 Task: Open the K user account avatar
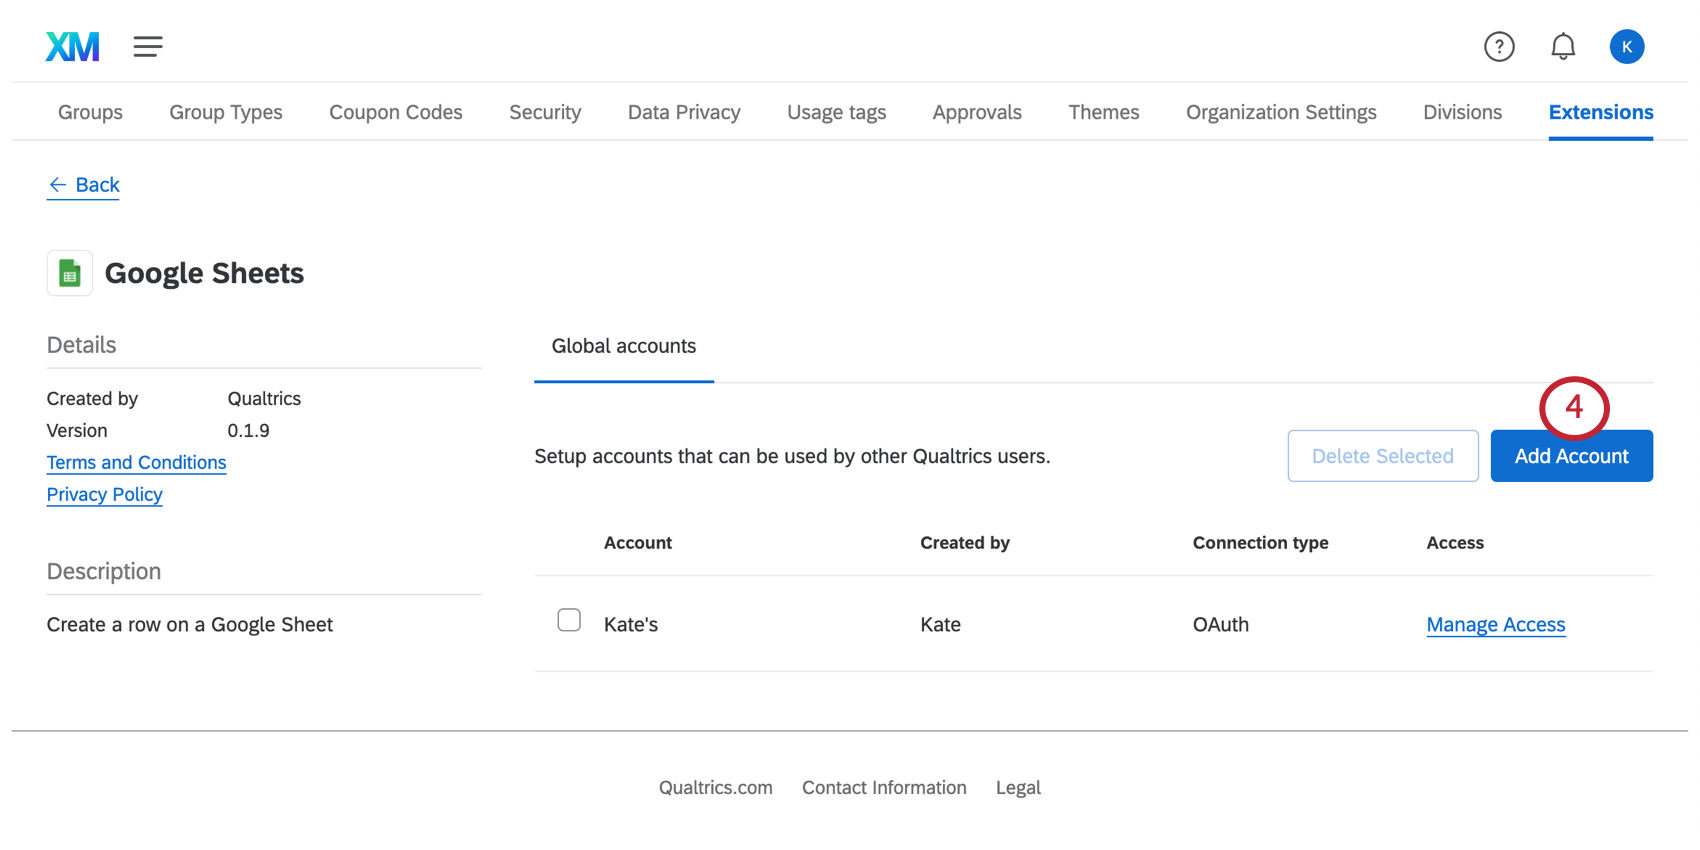pos(1626,47)
